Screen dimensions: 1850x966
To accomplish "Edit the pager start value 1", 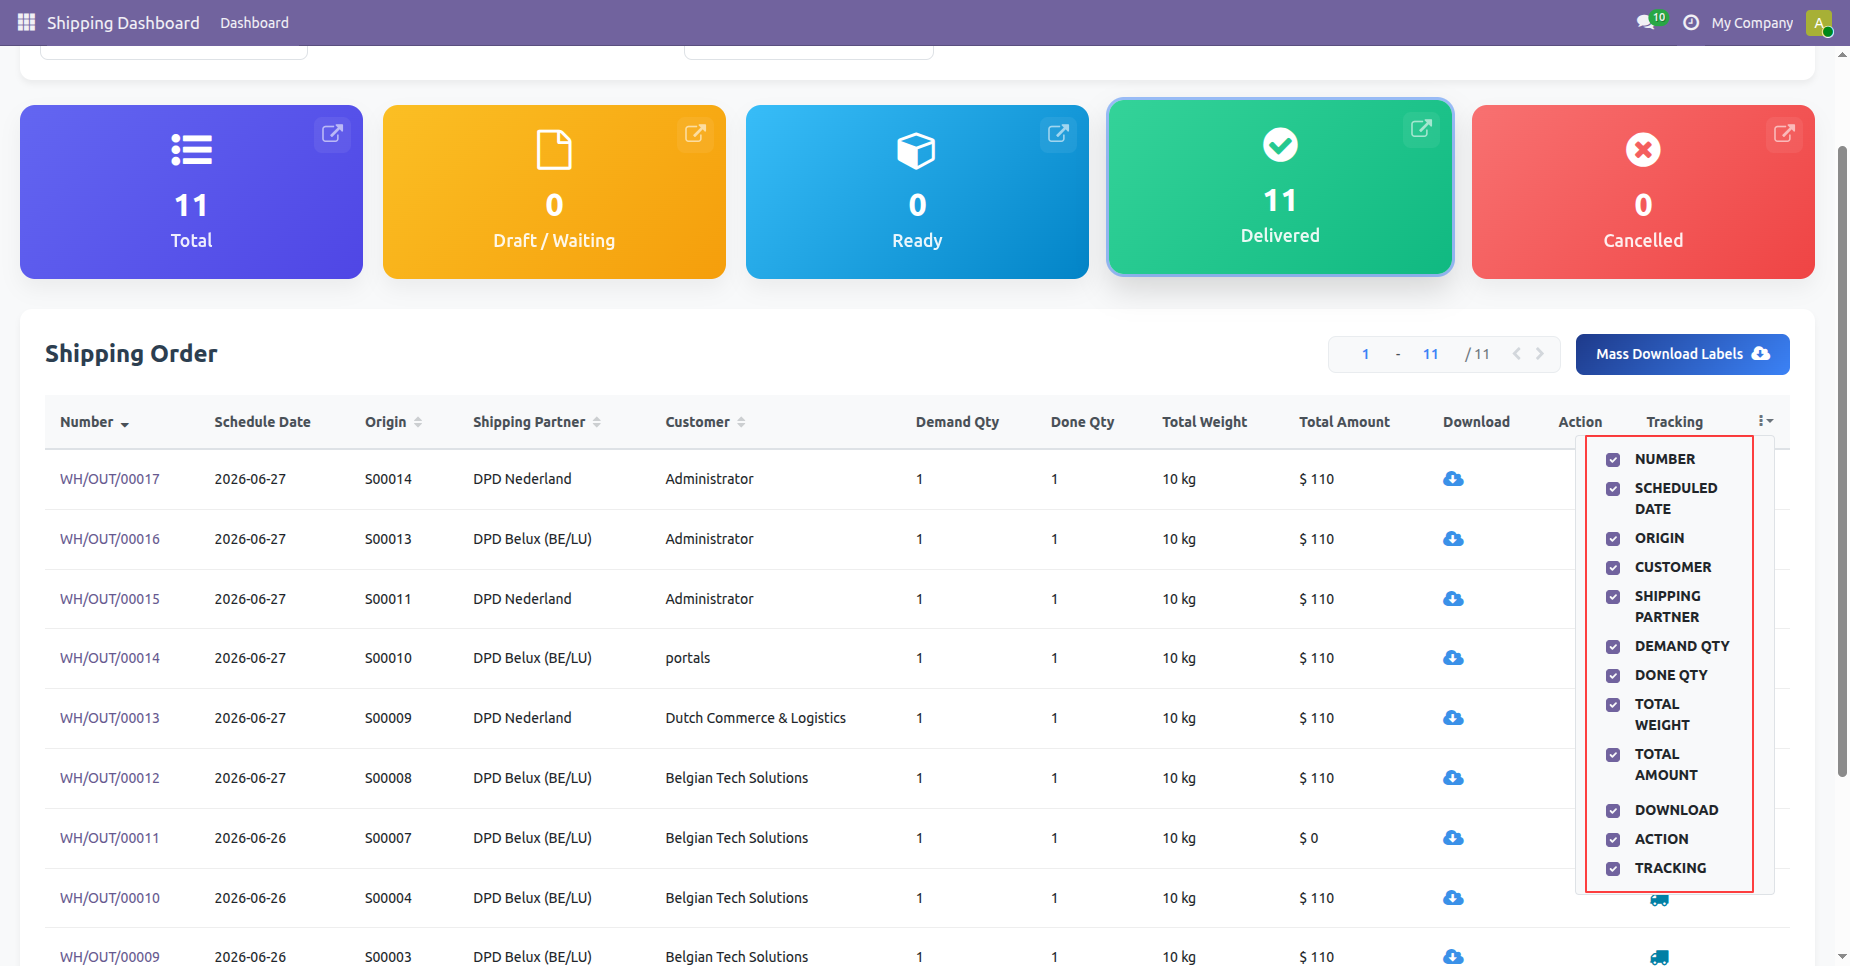I will 1365,354.
